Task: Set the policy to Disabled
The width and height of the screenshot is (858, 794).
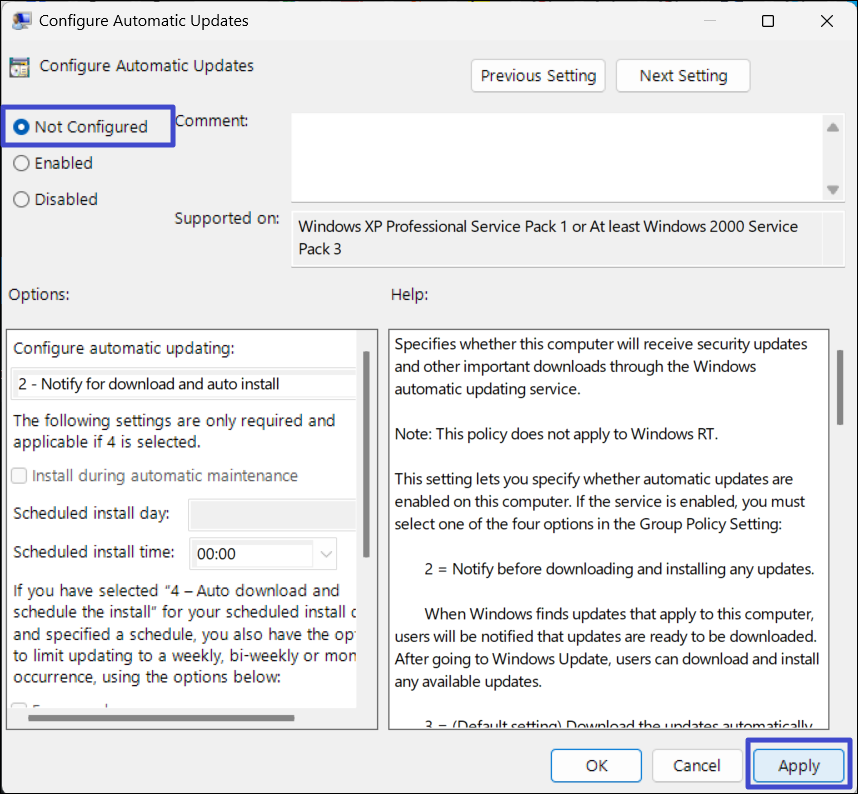Action: pyautogui.click(x=22, y=199)
